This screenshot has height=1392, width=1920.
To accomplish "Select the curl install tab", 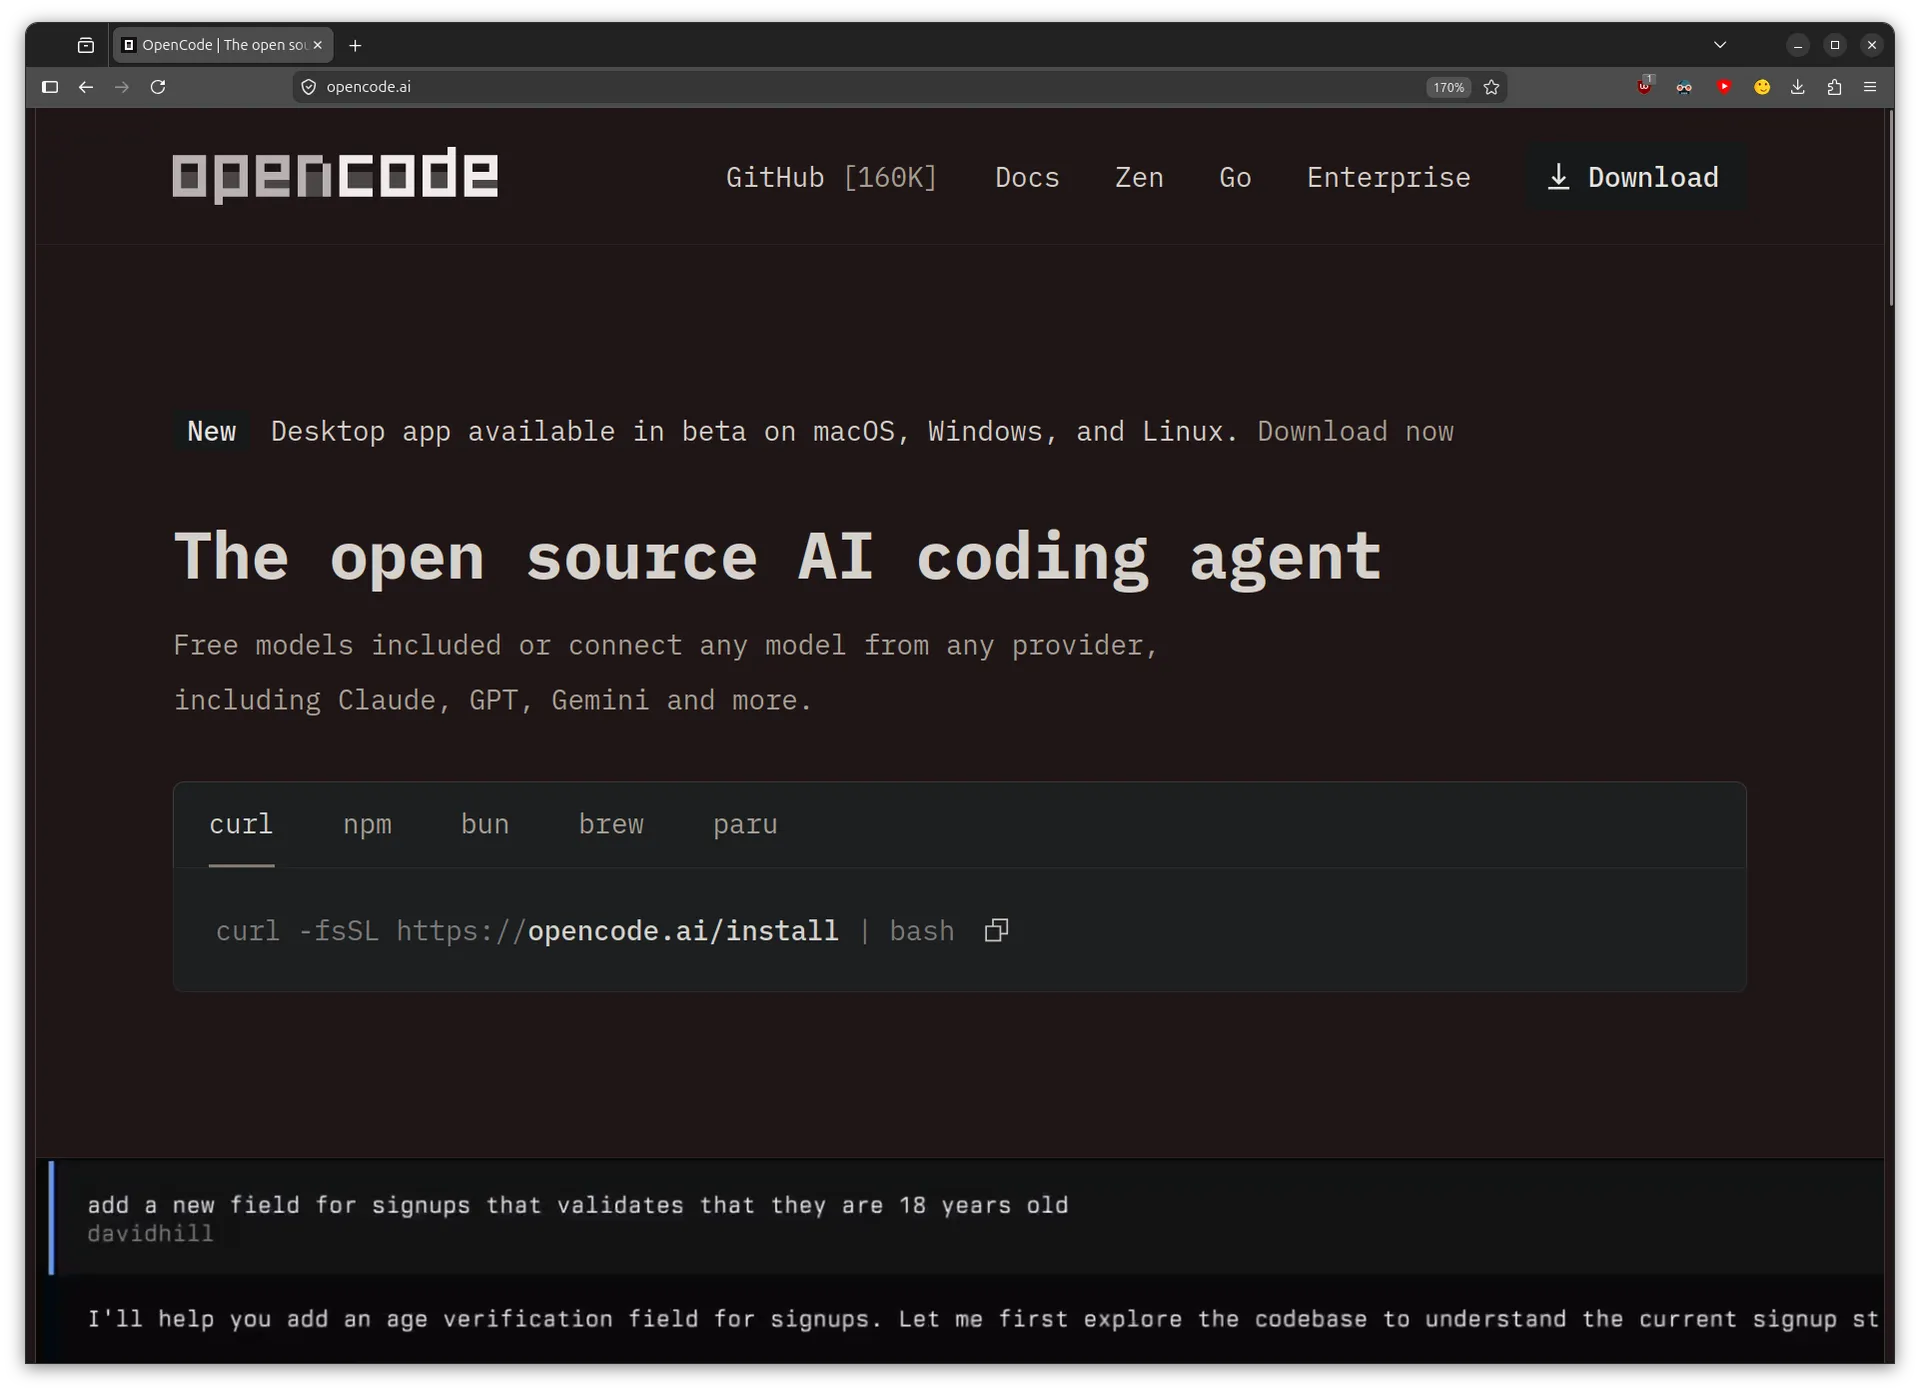I will (x=241, y=824).
